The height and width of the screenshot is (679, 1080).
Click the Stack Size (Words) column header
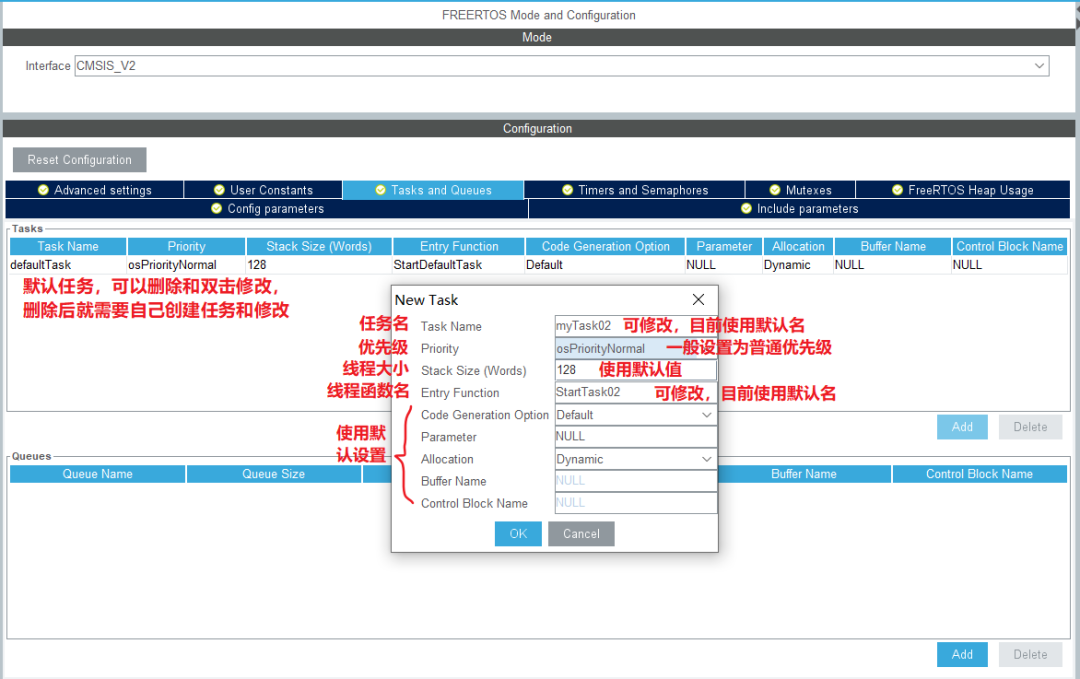coord(319,247)
